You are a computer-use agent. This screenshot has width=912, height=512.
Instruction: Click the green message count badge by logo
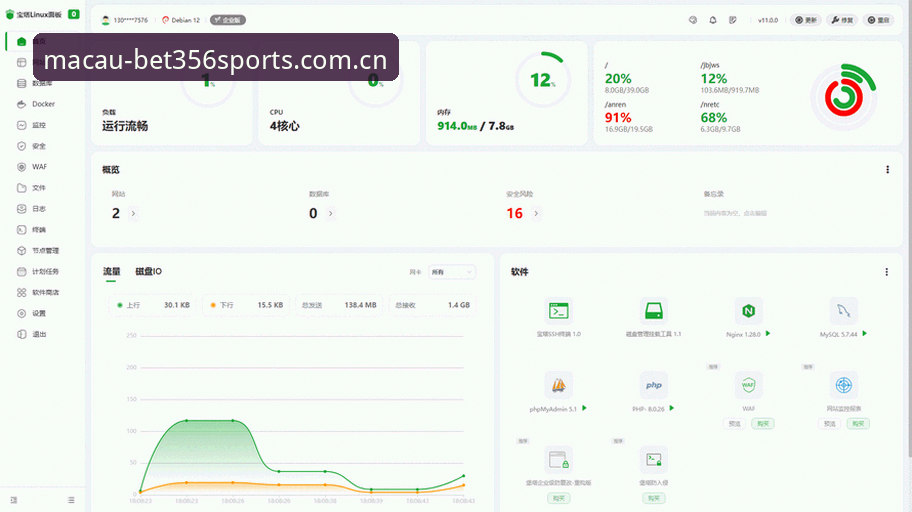(x=74, y=14)
